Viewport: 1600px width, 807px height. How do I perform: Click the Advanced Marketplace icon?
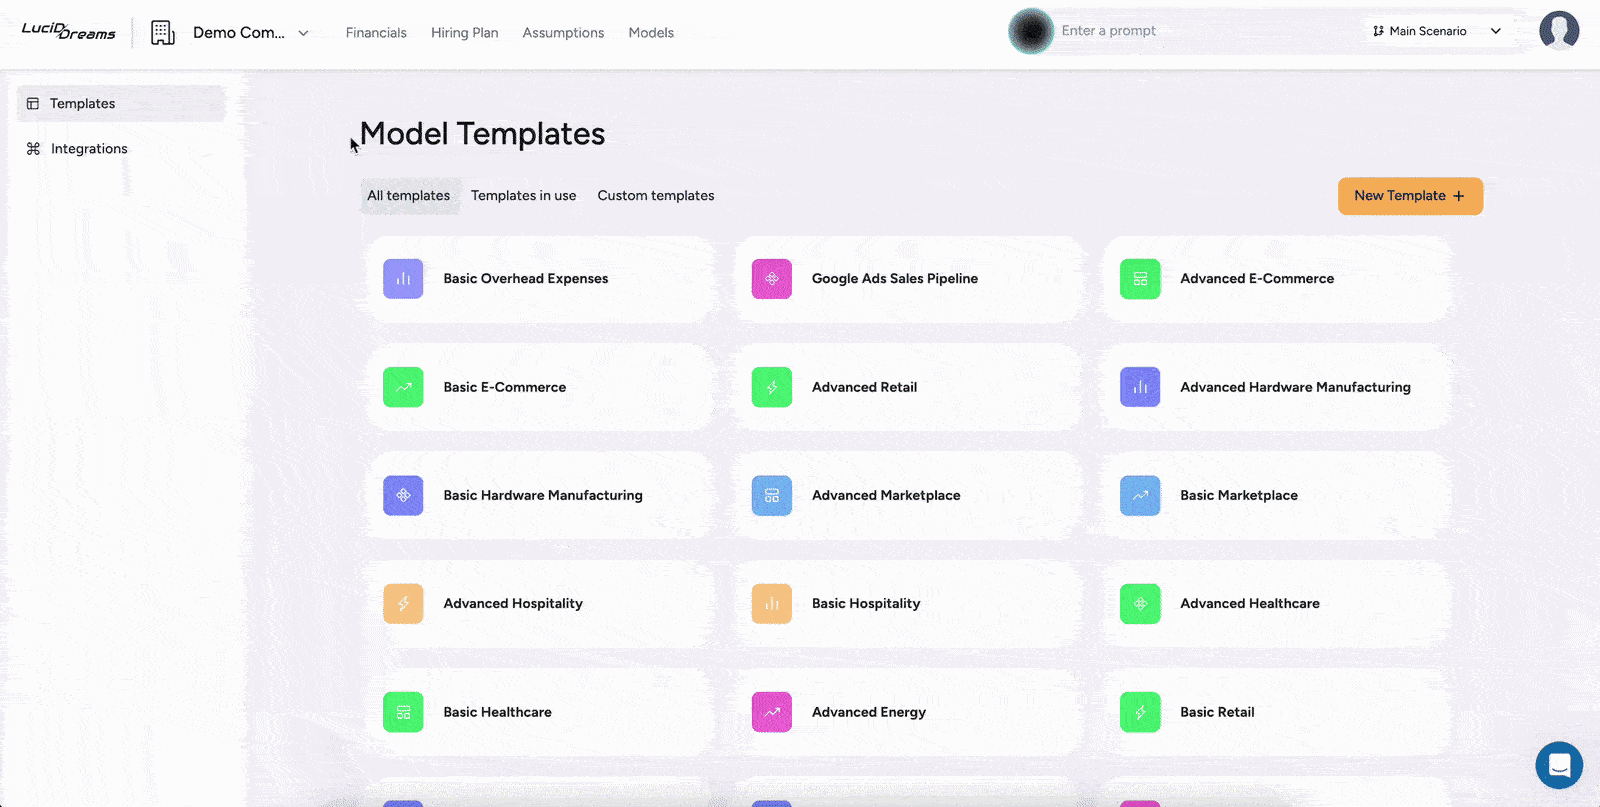[x=772, y=495]
